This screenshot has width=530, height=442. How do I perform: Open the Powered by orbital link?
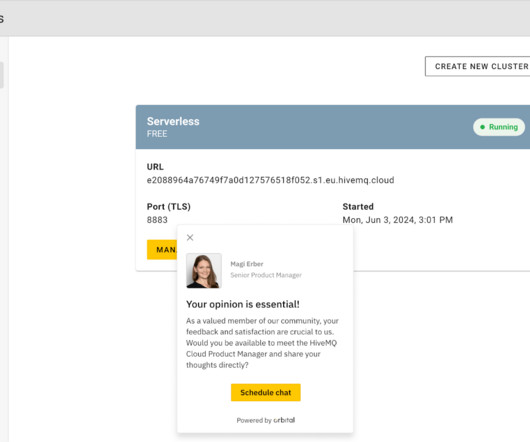pos(266,420)
